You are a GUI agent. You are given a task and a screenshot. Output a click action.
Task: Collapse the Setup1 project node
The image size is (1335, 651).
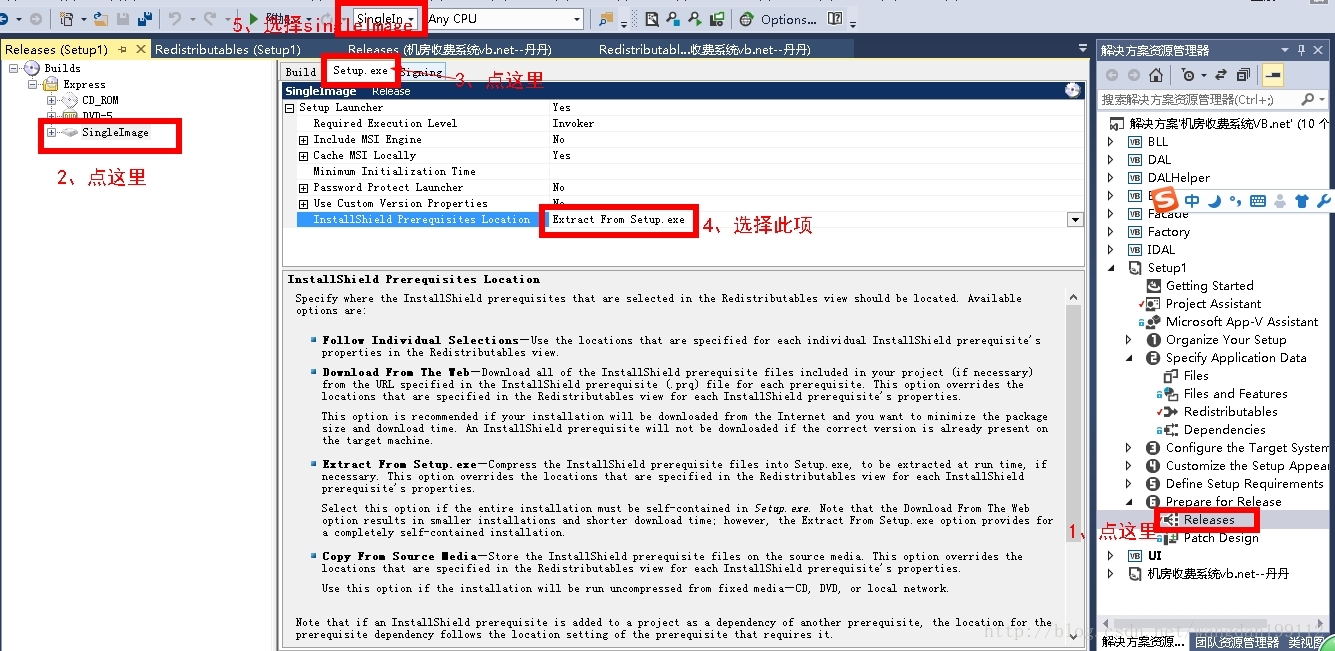pos(1110,268)
